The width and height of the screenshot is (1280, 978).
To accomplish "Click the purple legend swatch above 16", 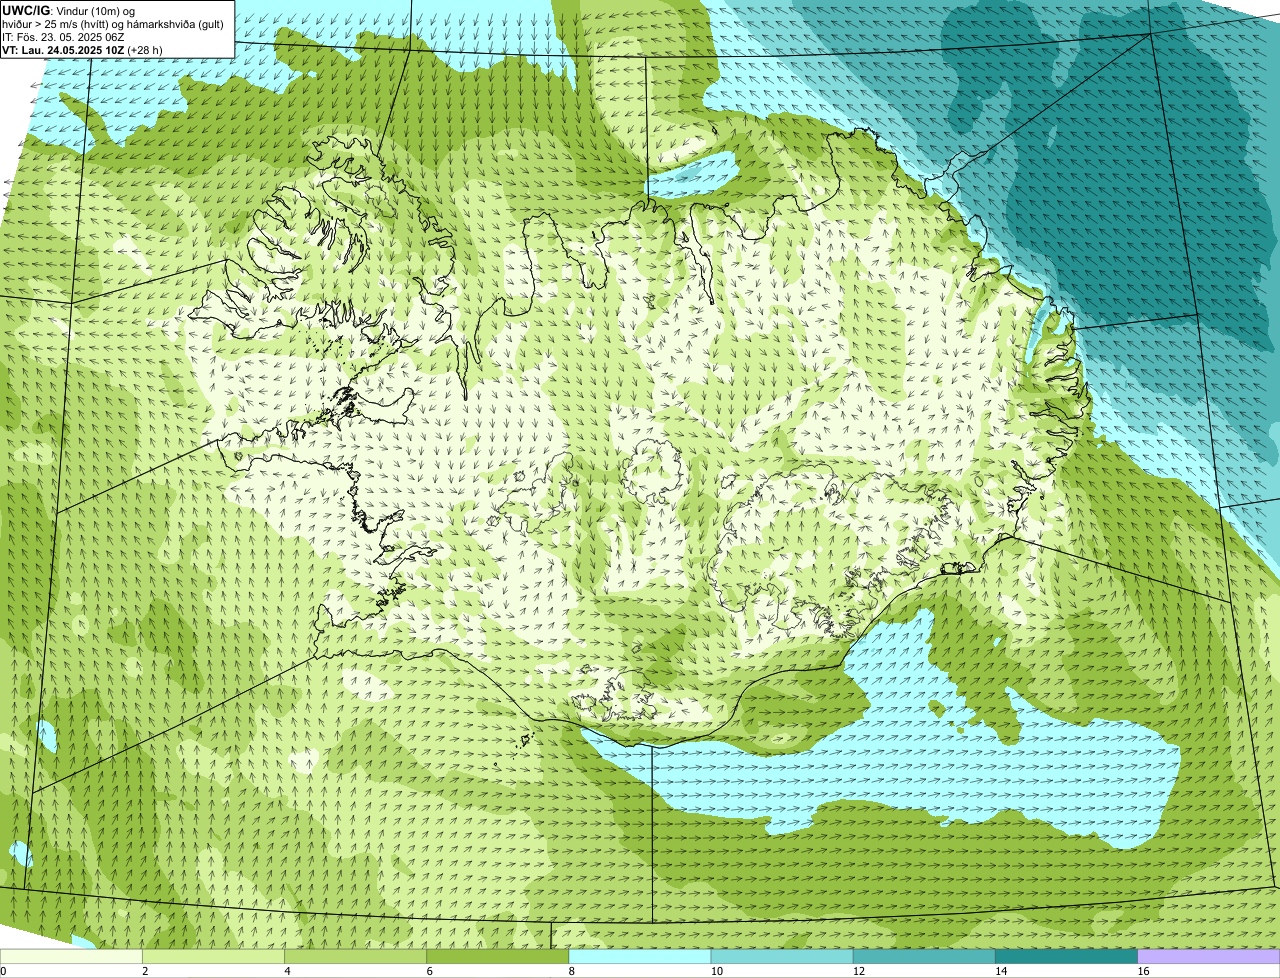I will point(1209,957).
